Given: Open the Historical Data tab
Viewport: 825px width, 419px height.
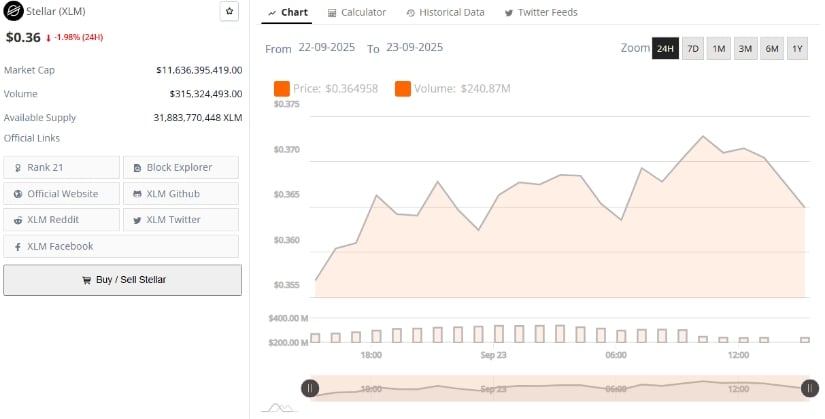Looking at the screenshot, I should [x=445, y=13].
